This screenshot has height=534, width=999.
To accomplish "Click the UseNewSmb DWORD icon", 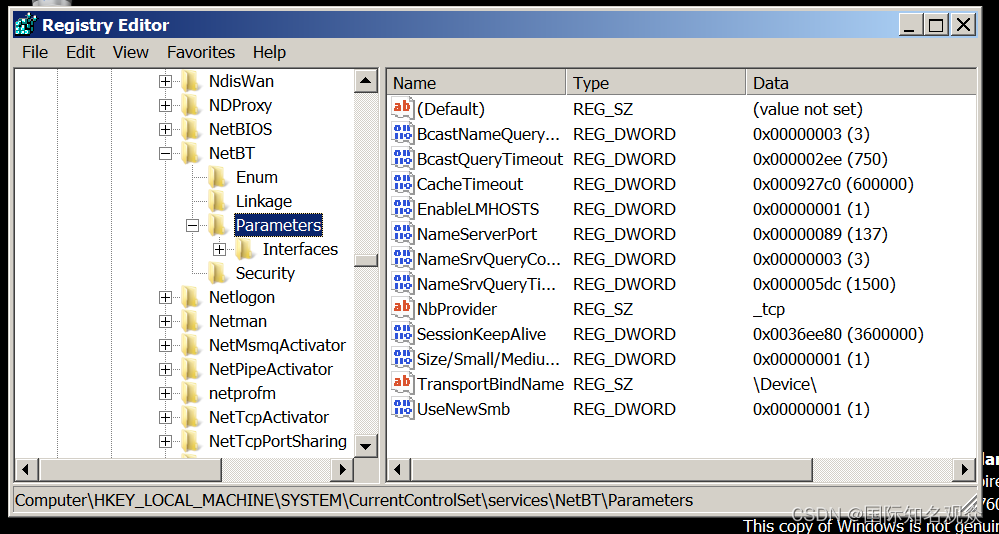I will [x=402, y=409].
